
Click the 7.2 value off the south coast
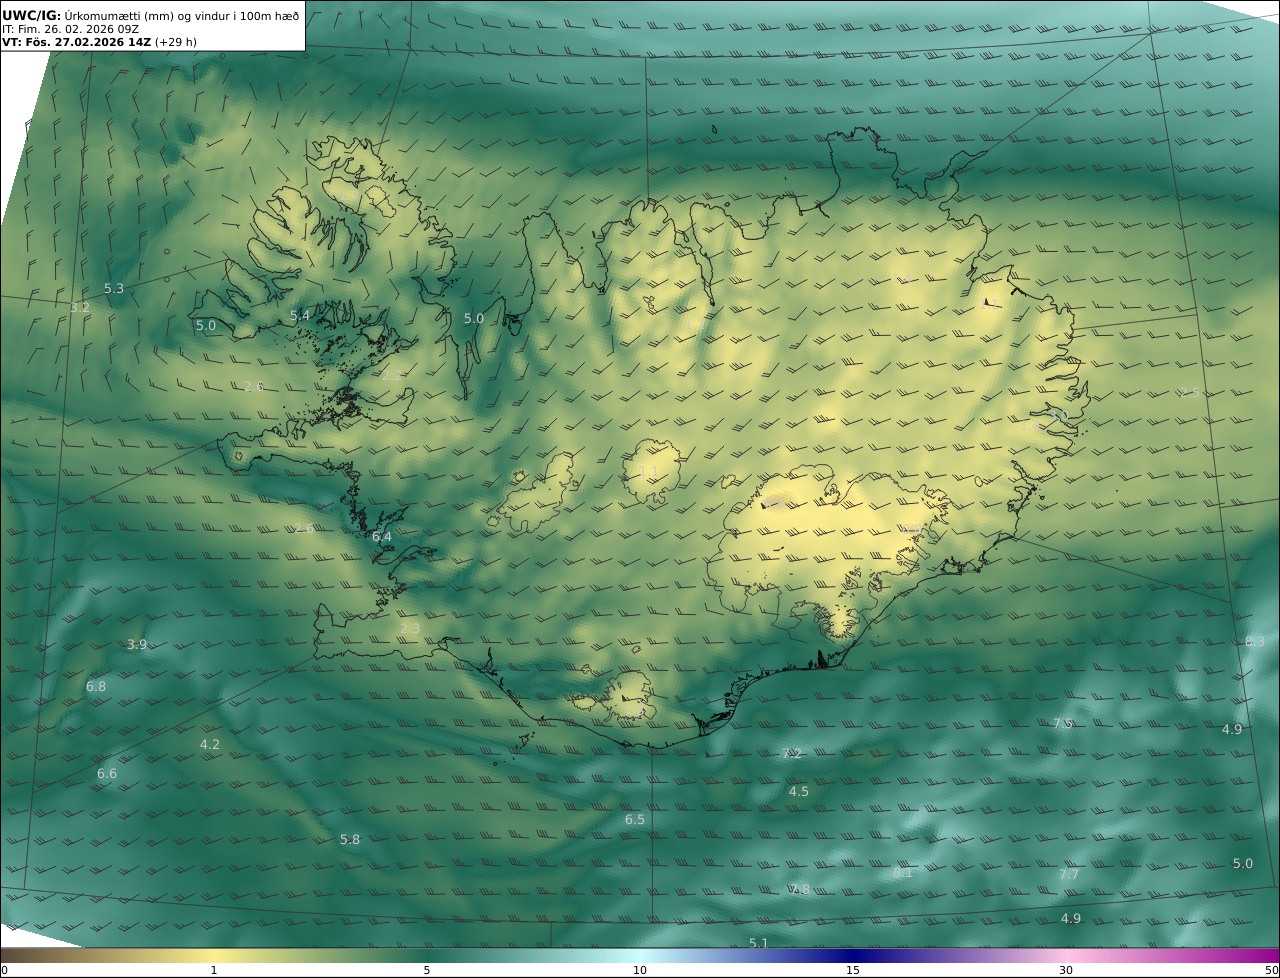pos(792,754)
